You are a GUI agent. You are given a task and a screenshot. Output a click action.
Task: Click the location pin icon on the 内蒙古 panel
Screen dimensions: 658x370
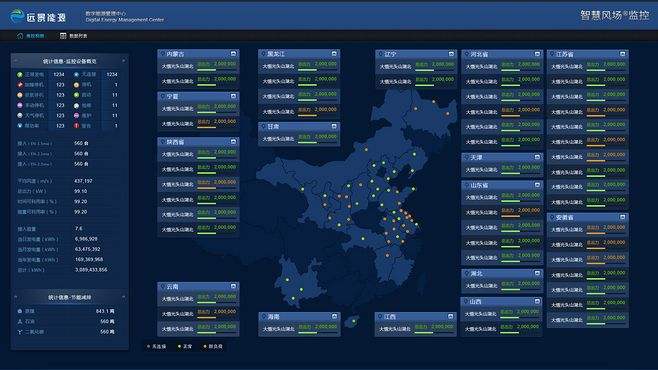click(x=163, y=54)
